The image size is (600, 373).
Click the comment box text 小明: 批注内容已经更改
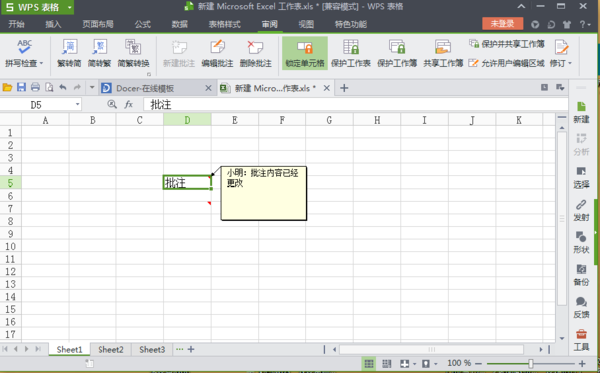(x=262, y=178)
